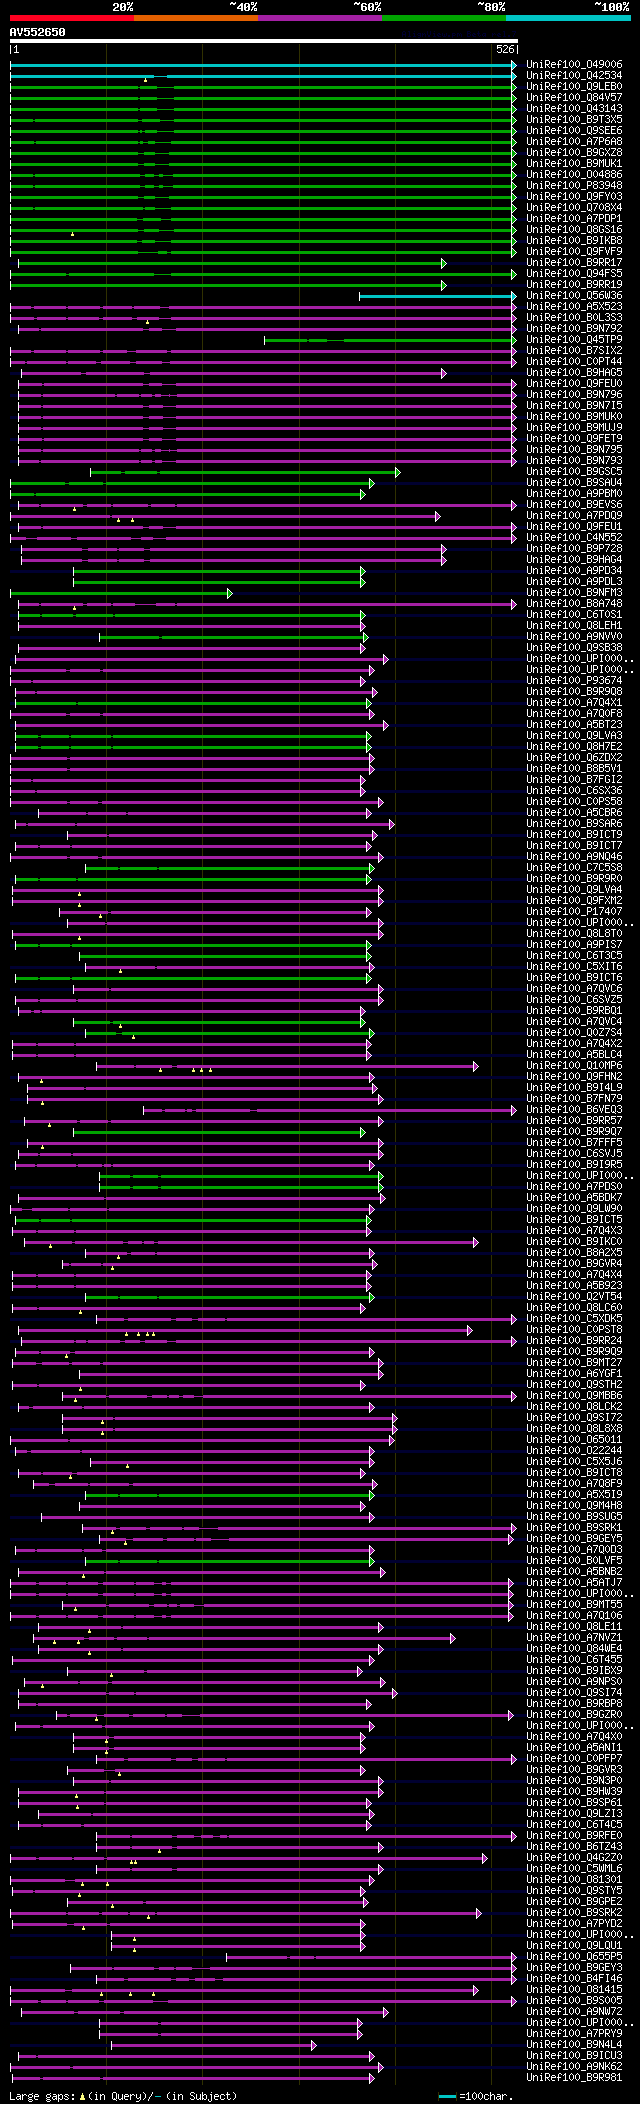
Task: Select label UniRef100_Q2VT54
Action: pyautogui.click(x=574, y=1297)
